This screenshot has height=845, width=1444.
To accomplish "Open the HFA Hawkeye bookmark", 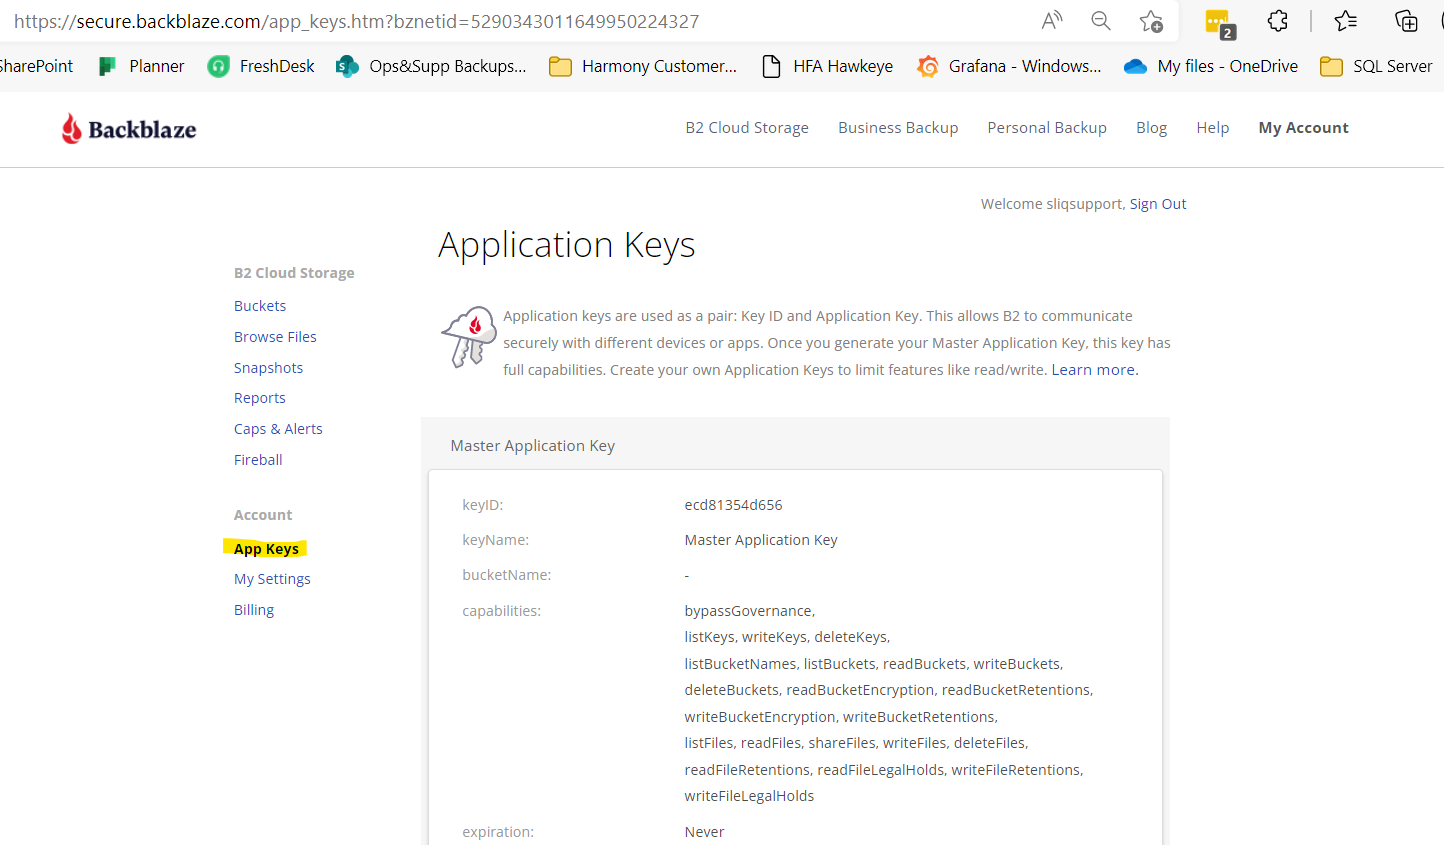I will [x=827, y=66].
